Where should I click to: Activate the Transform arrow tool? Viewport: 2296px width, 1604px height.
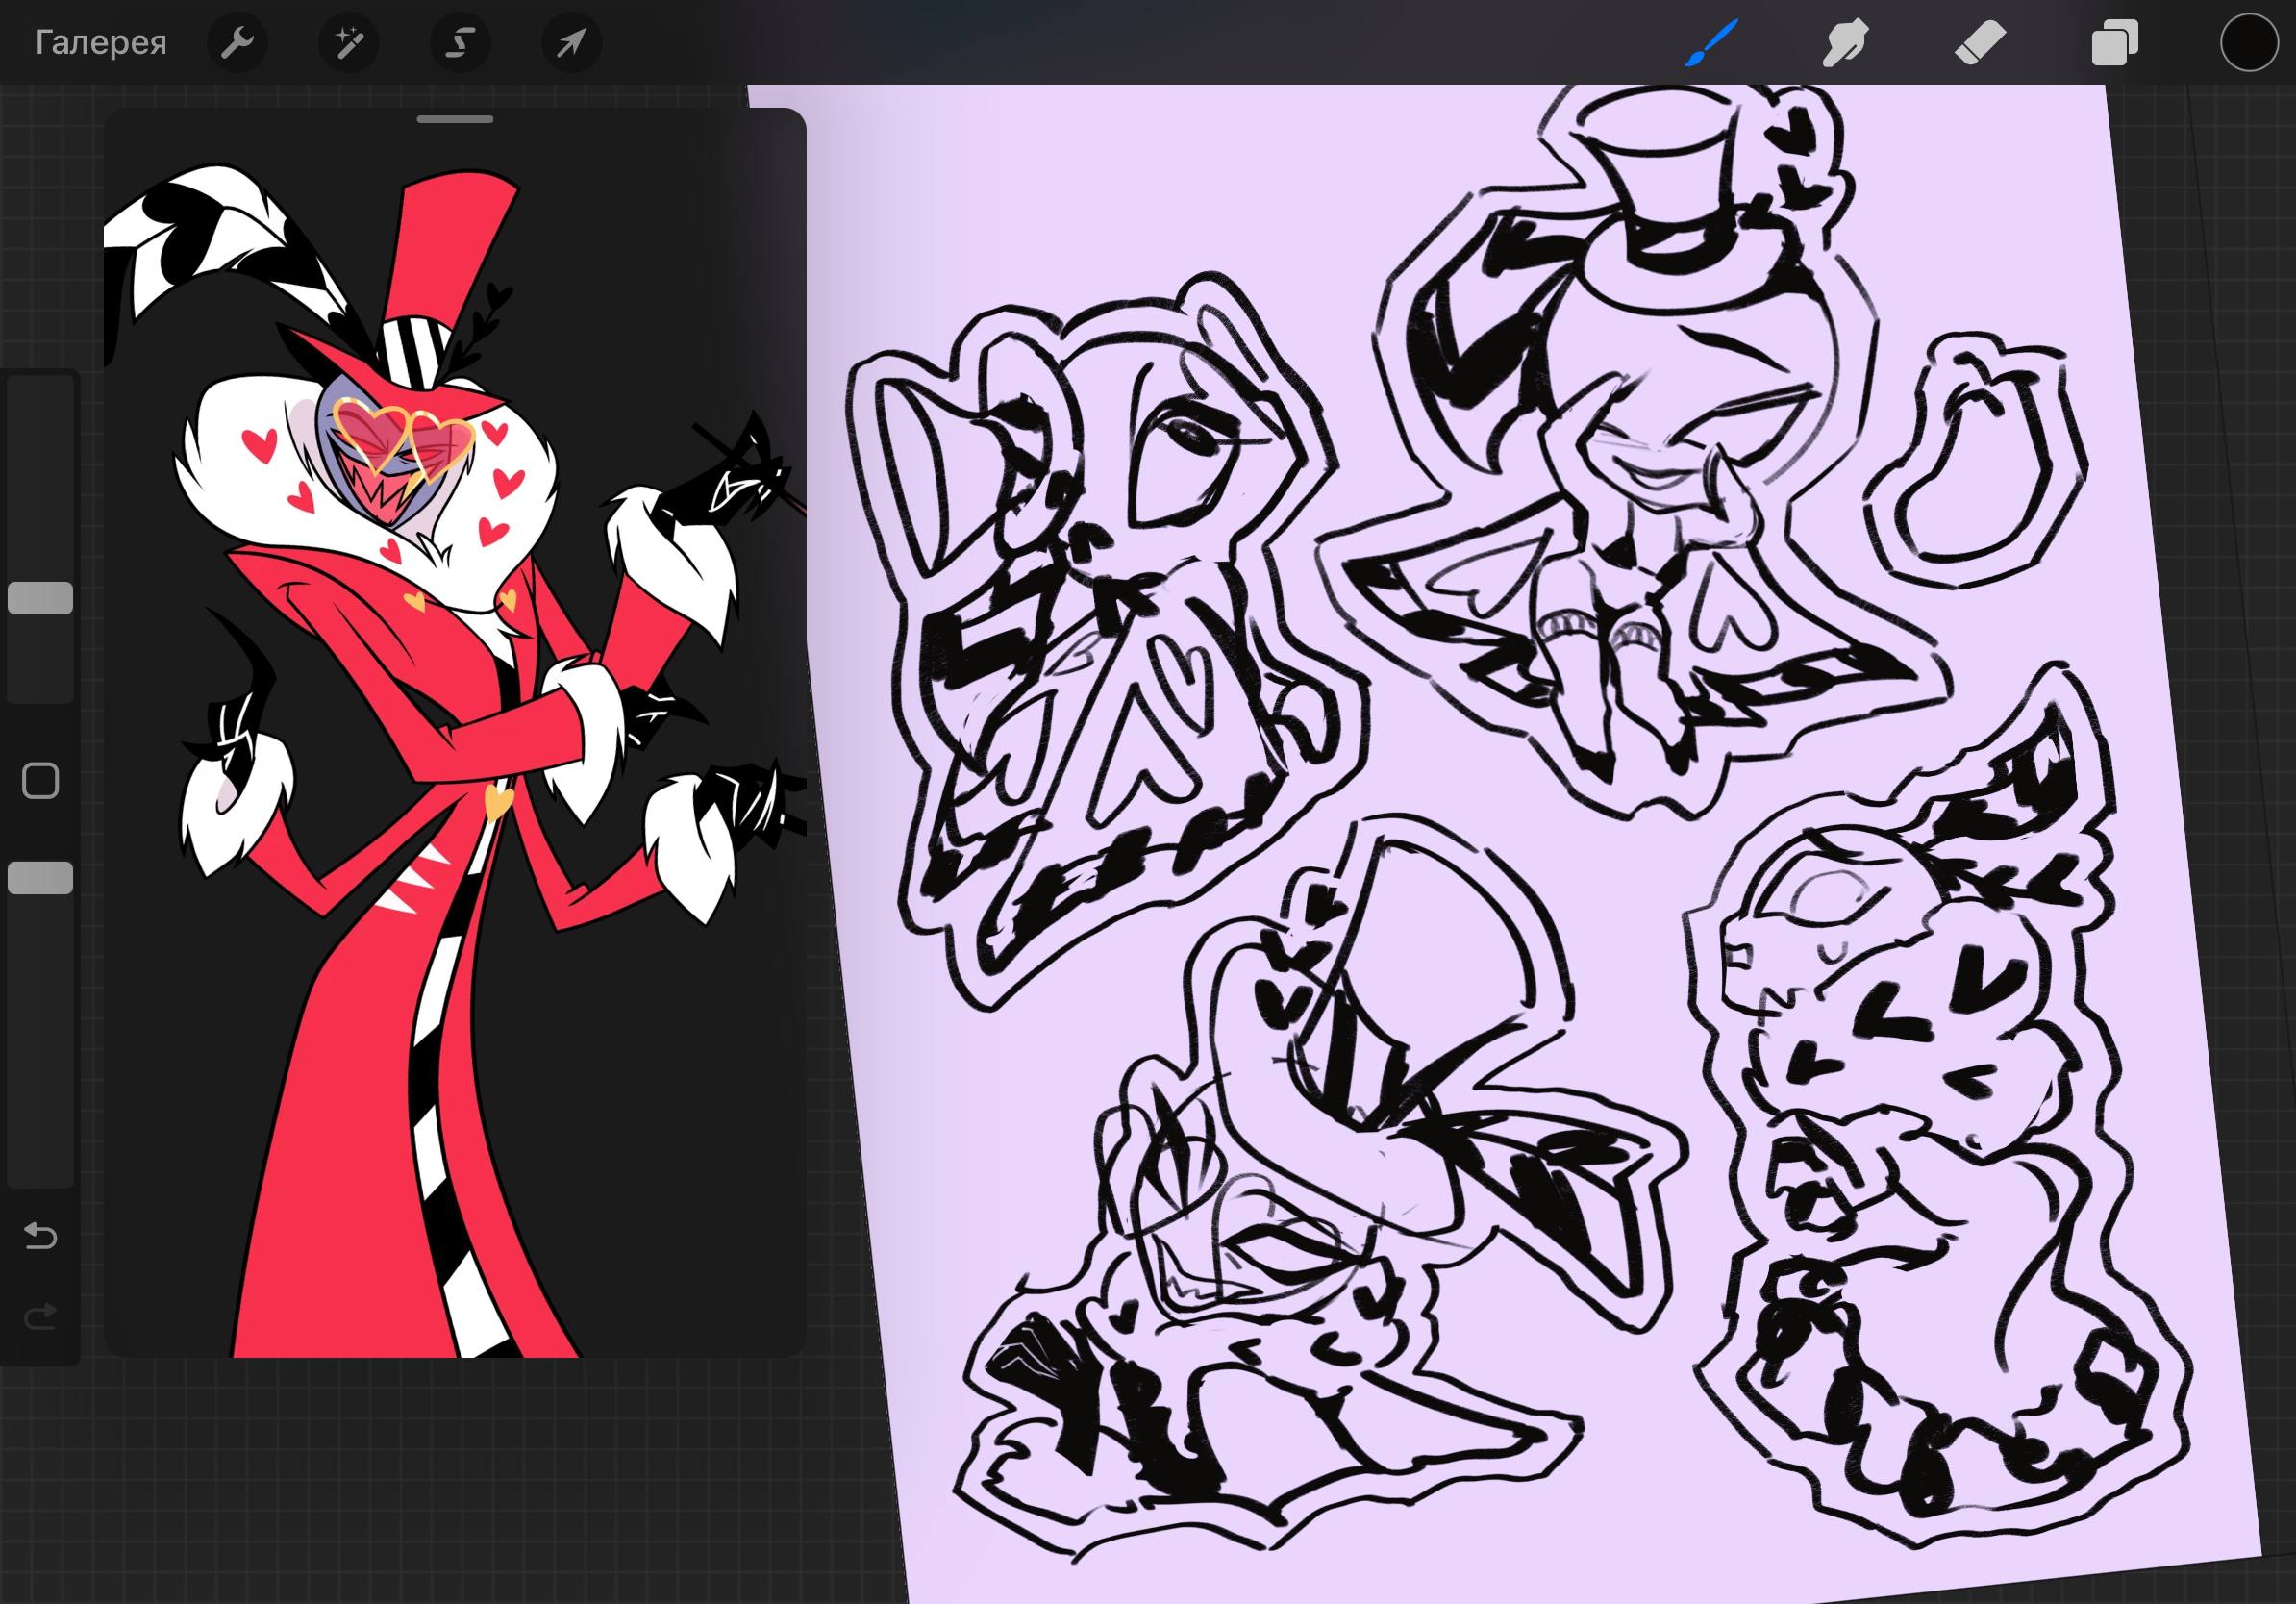[x=571, y=43]
